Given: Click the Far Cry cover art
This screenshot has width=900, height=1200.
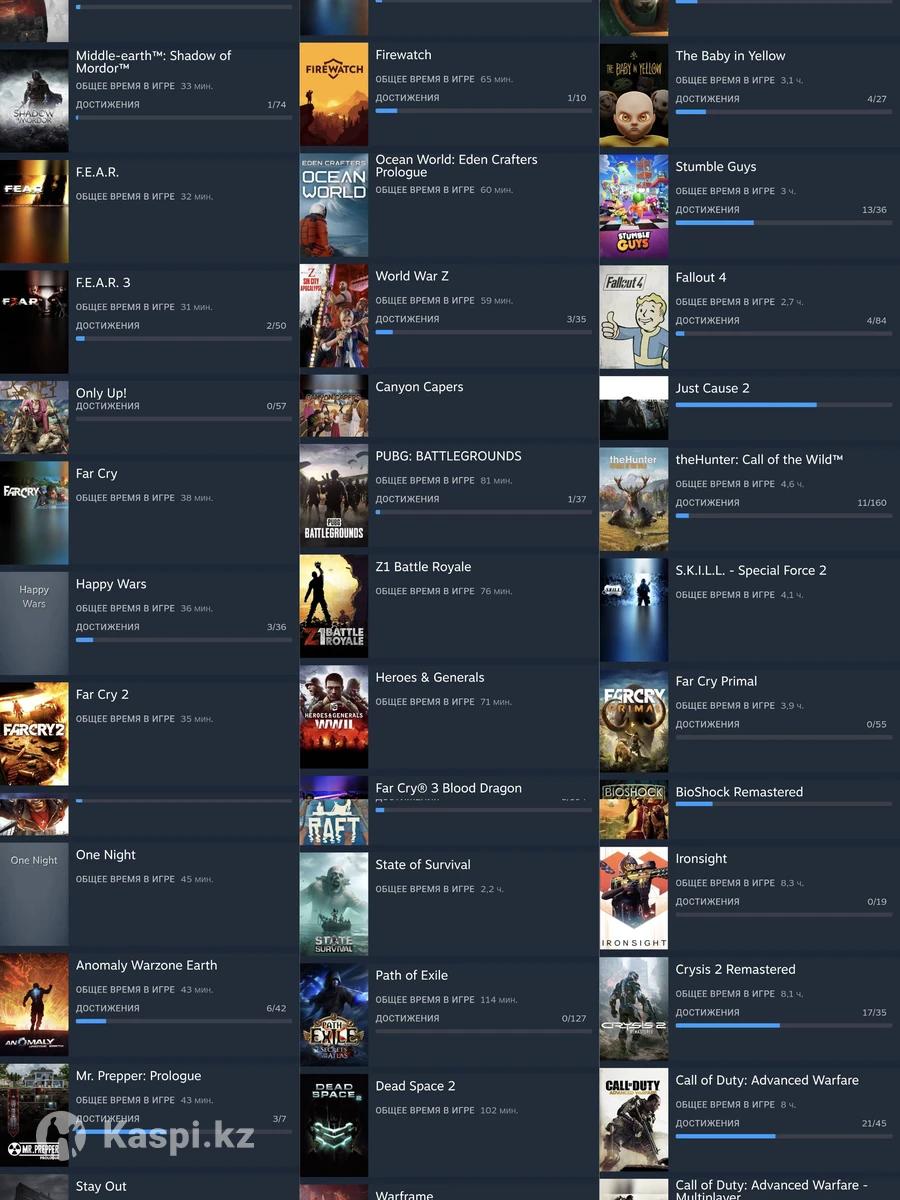Looking at the screenshot, I should [34, 513].
